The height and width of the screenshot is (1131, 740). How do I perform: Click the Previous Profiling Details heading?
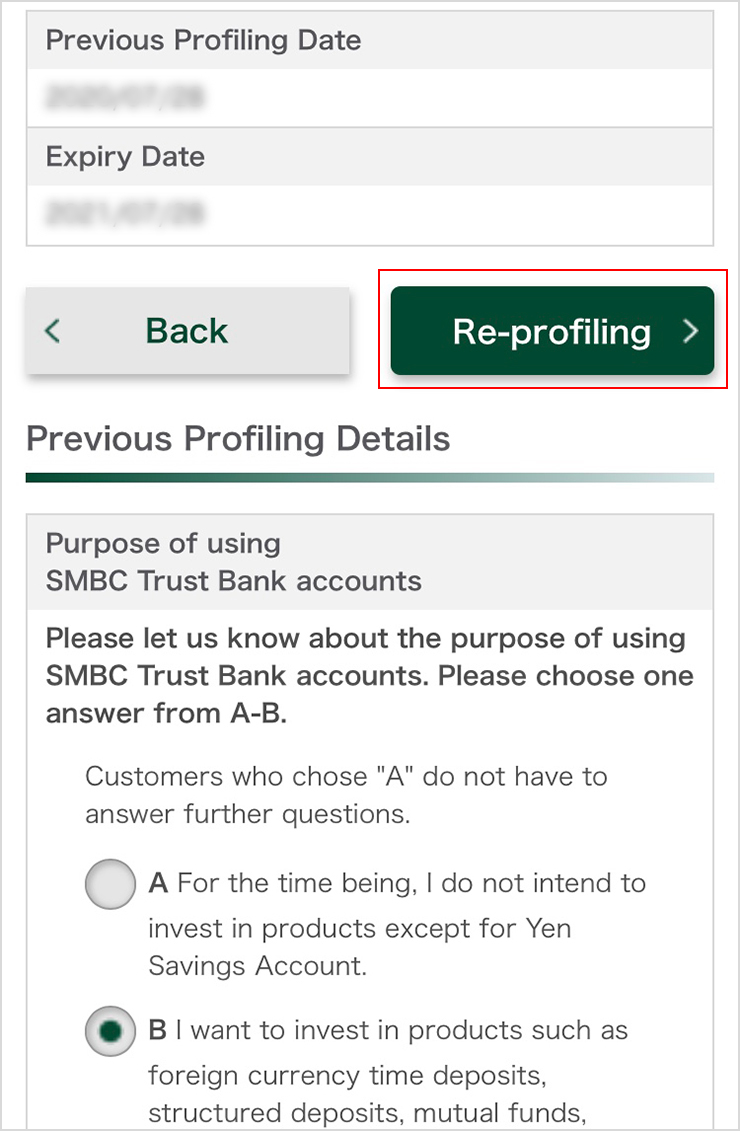coord(238,438)
